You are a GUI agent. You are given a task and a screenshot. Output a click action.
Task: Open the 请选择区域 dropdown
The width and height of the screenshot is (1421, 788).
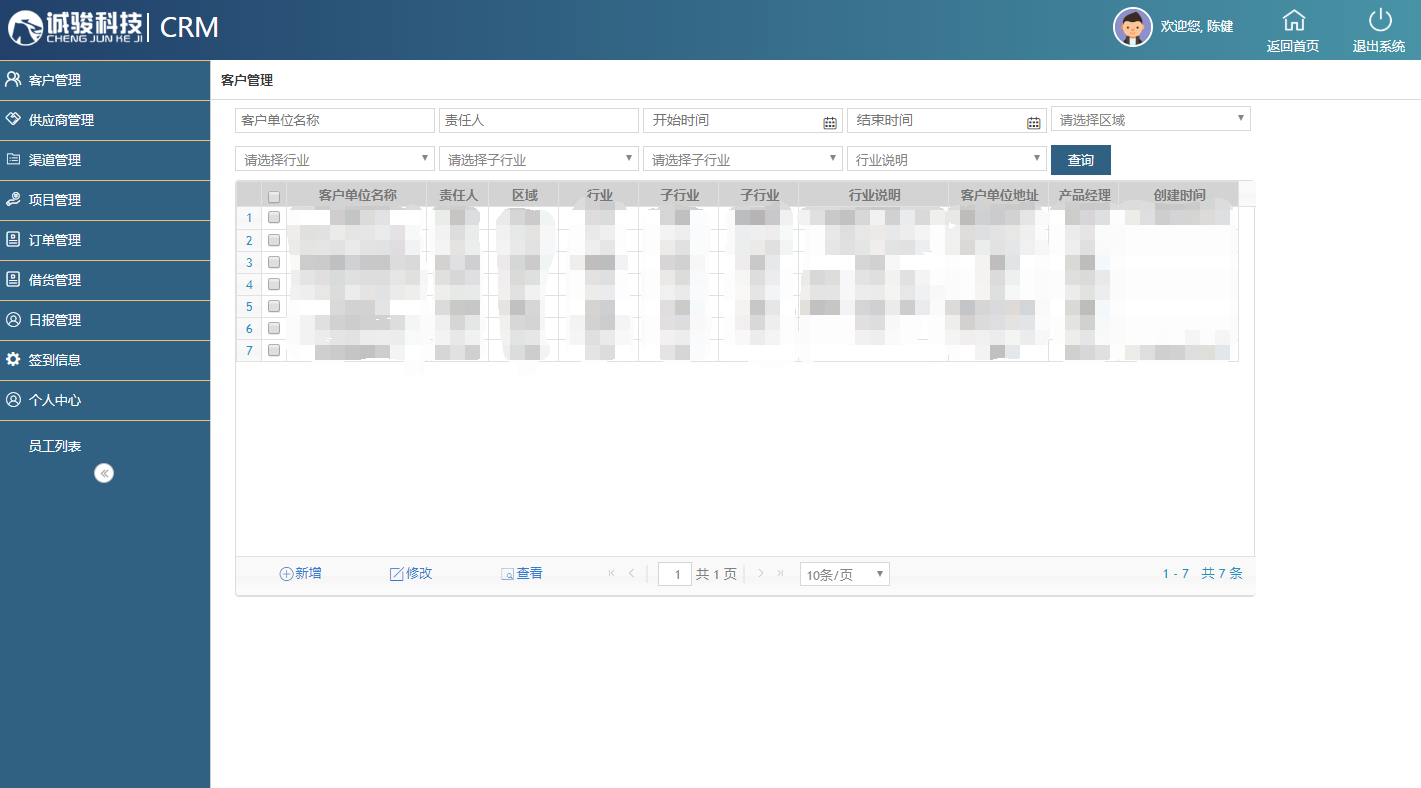tap(1151, 119)
